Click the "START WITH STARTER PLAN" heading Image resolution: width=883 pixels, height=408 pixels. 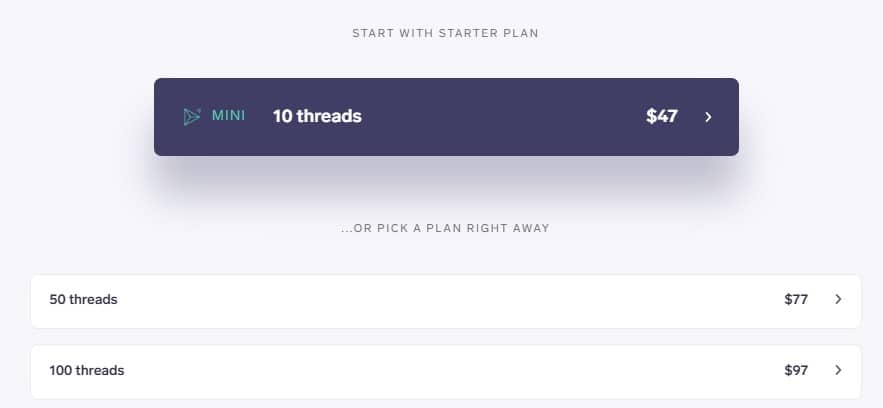point(445,33)
